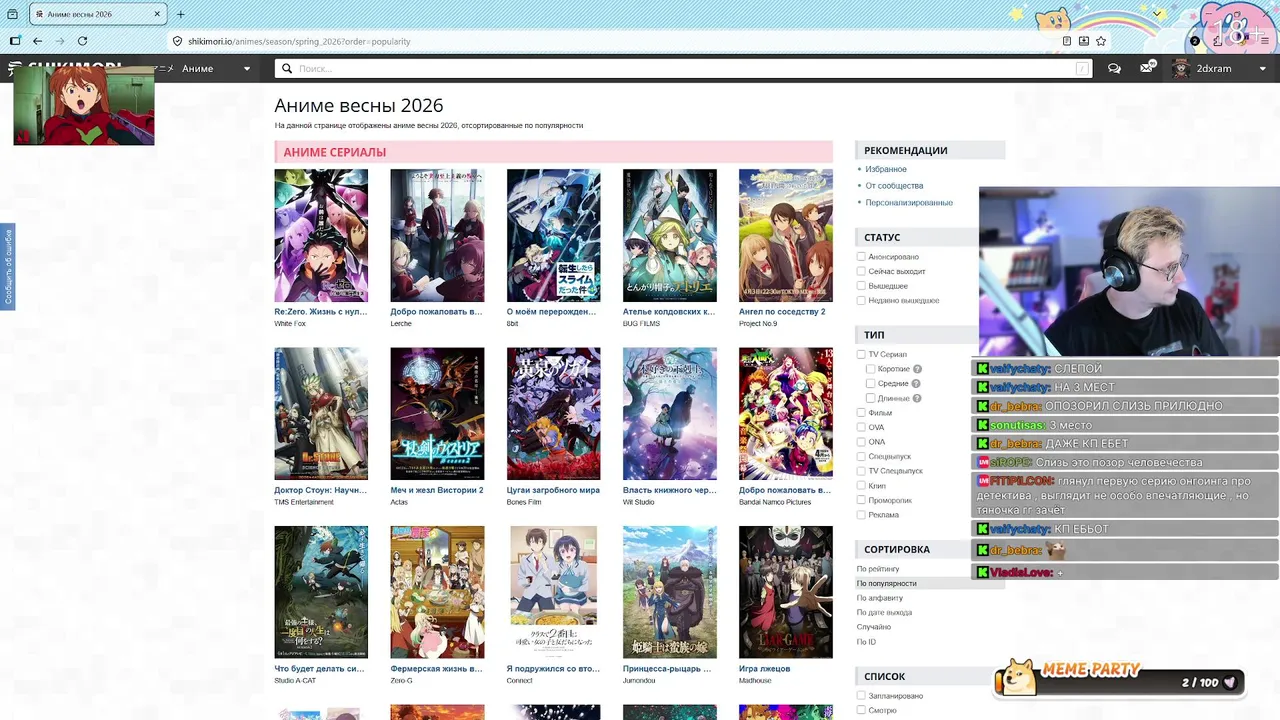This screenshot has width=1280, height=720.
Task: Show help for Длинные type
Action: [x=918, y=398]
